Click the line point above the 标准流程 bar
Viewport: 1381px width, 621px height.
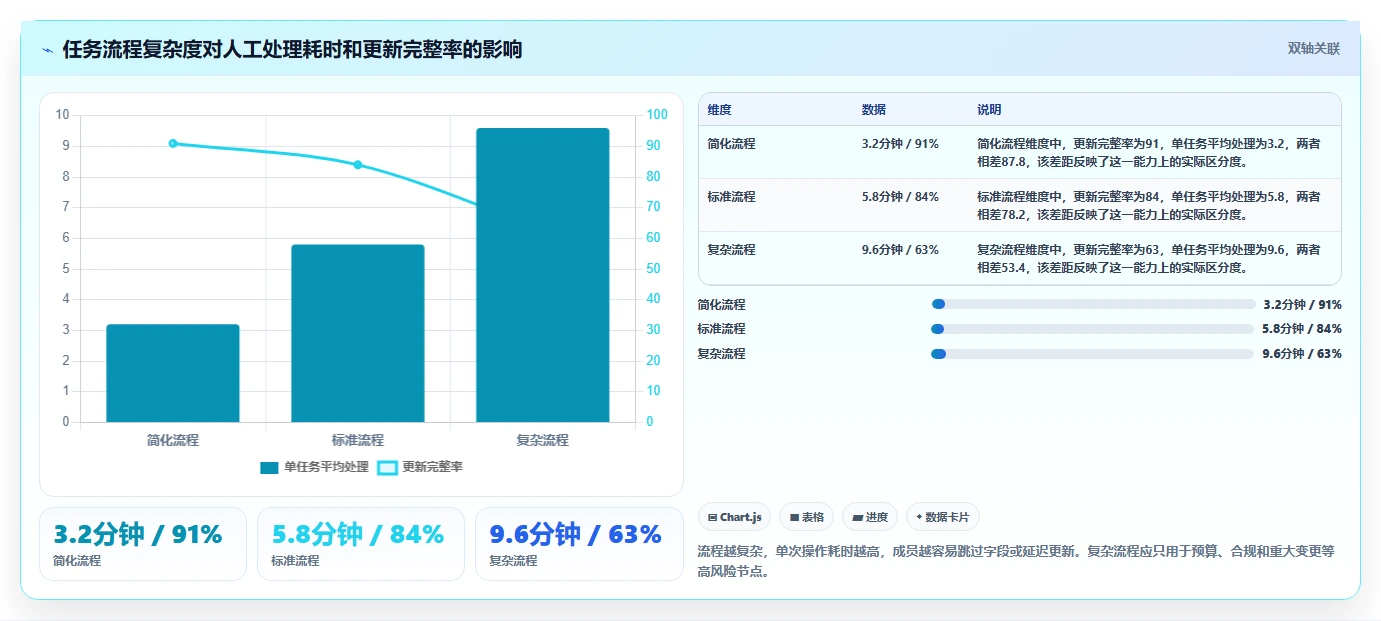click(358, 165)
